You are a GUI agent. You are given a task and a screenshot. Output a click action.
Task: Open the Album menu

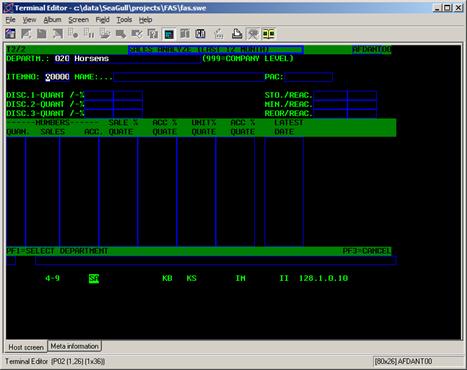[x=52, y=20]
